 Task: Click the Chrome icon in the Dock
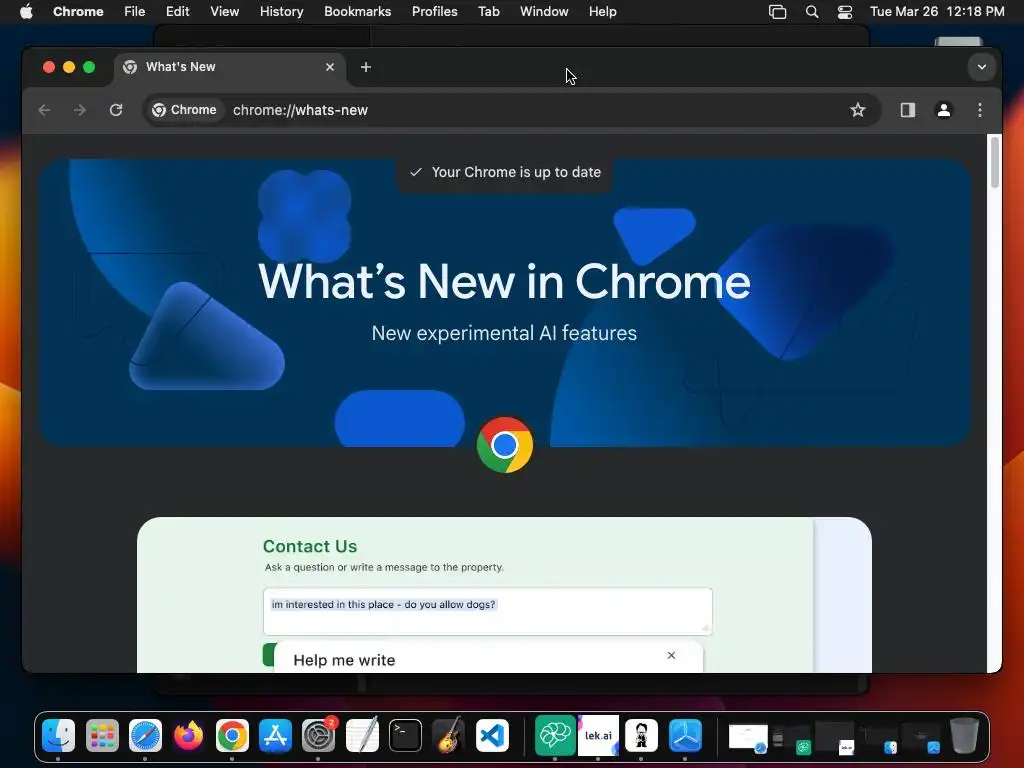(x=232, y=735)
